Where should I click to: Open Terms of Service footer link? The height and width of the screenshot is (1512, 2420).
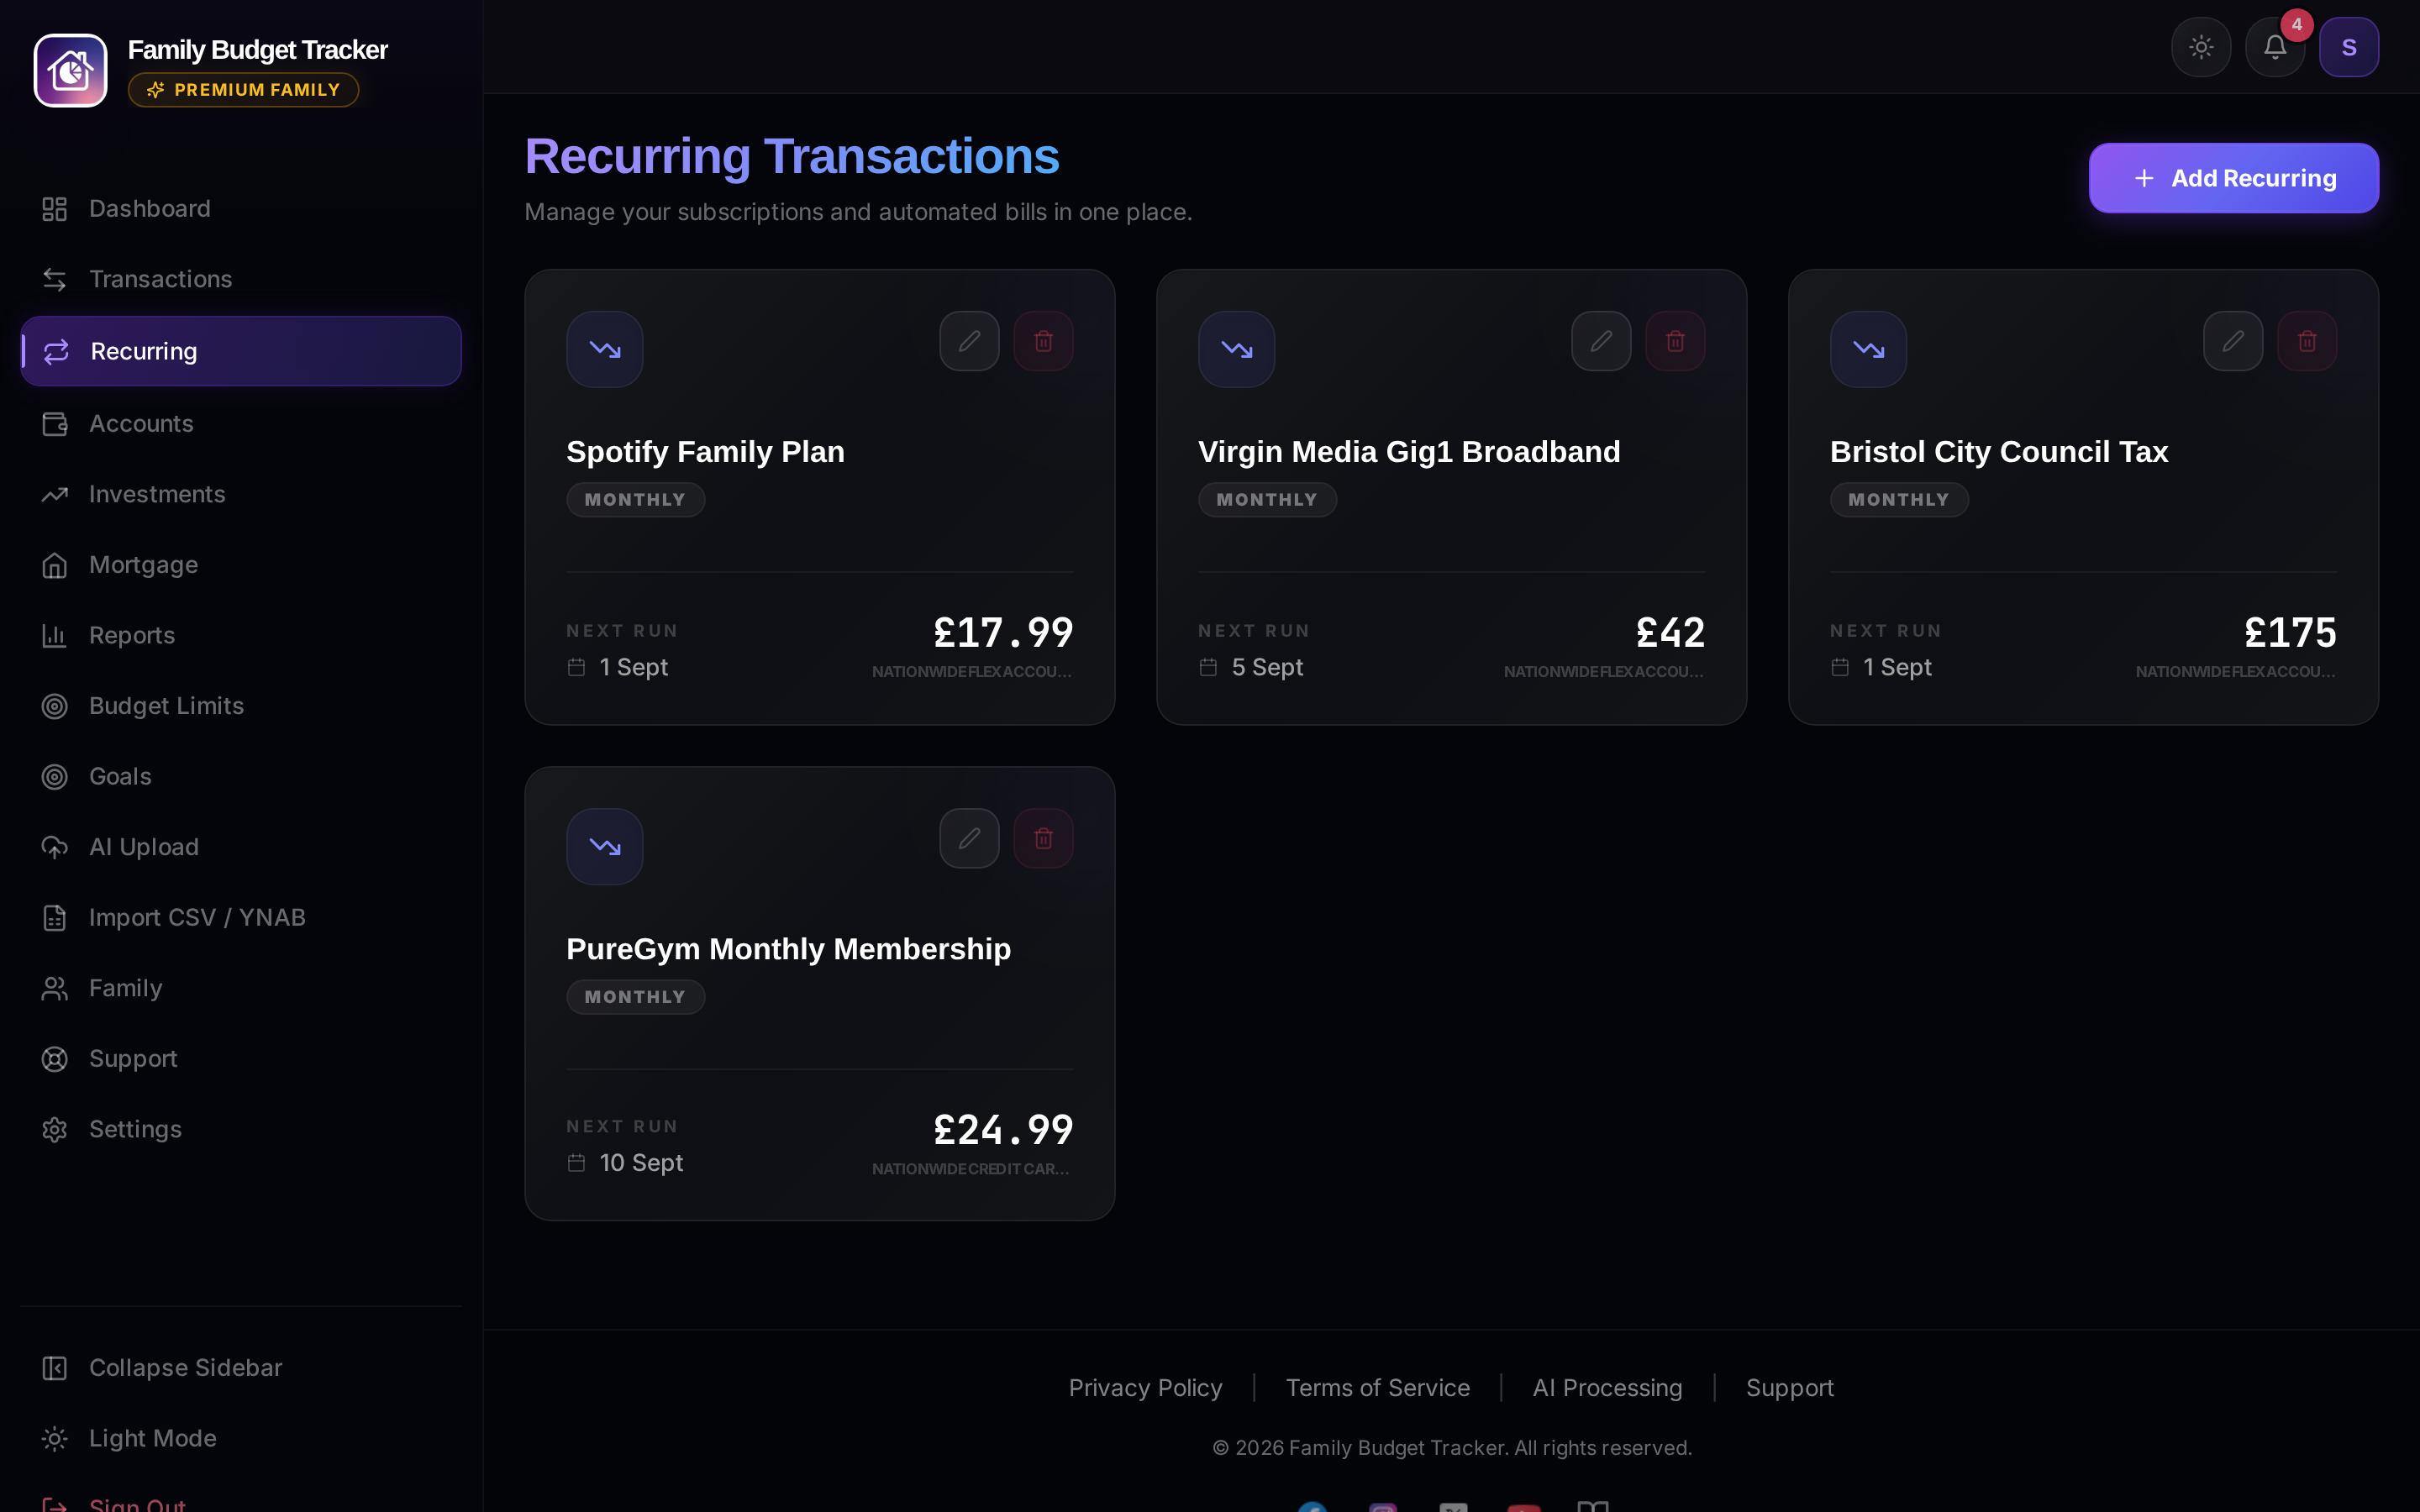click(1377, 1388)
